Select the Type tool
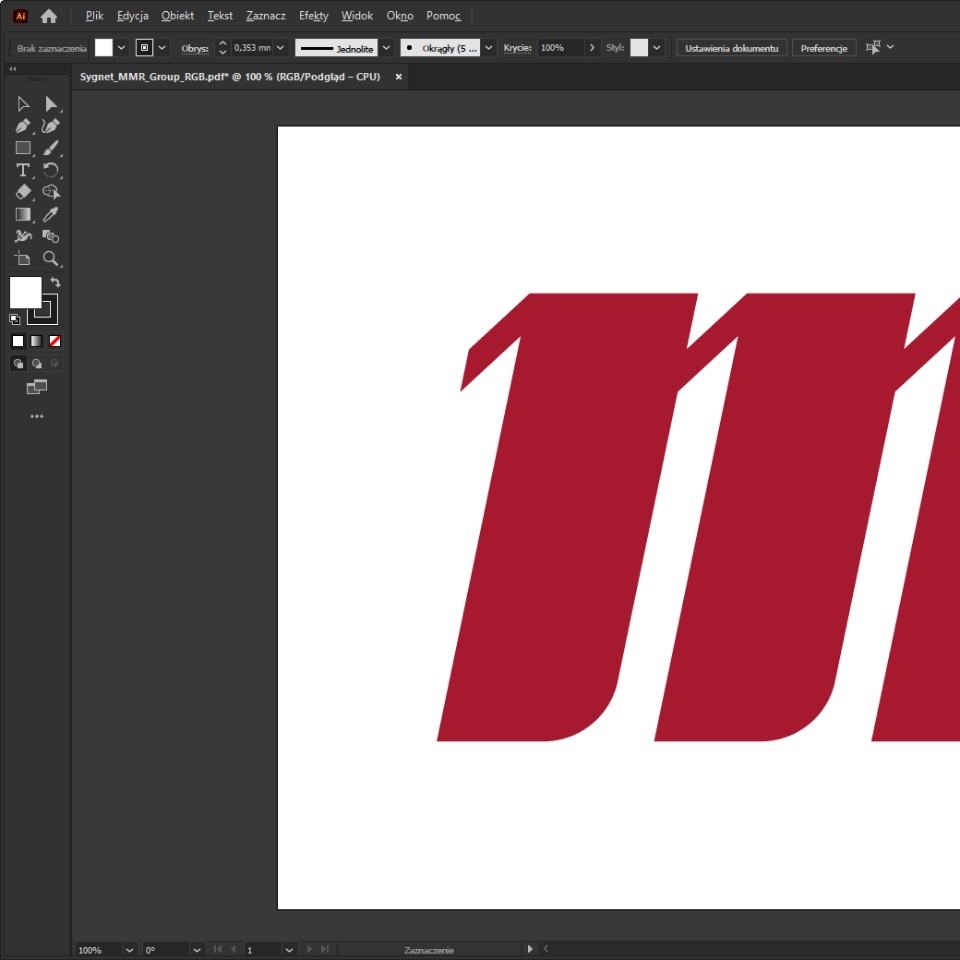This screenshot has height=960, width=960. 23,170
